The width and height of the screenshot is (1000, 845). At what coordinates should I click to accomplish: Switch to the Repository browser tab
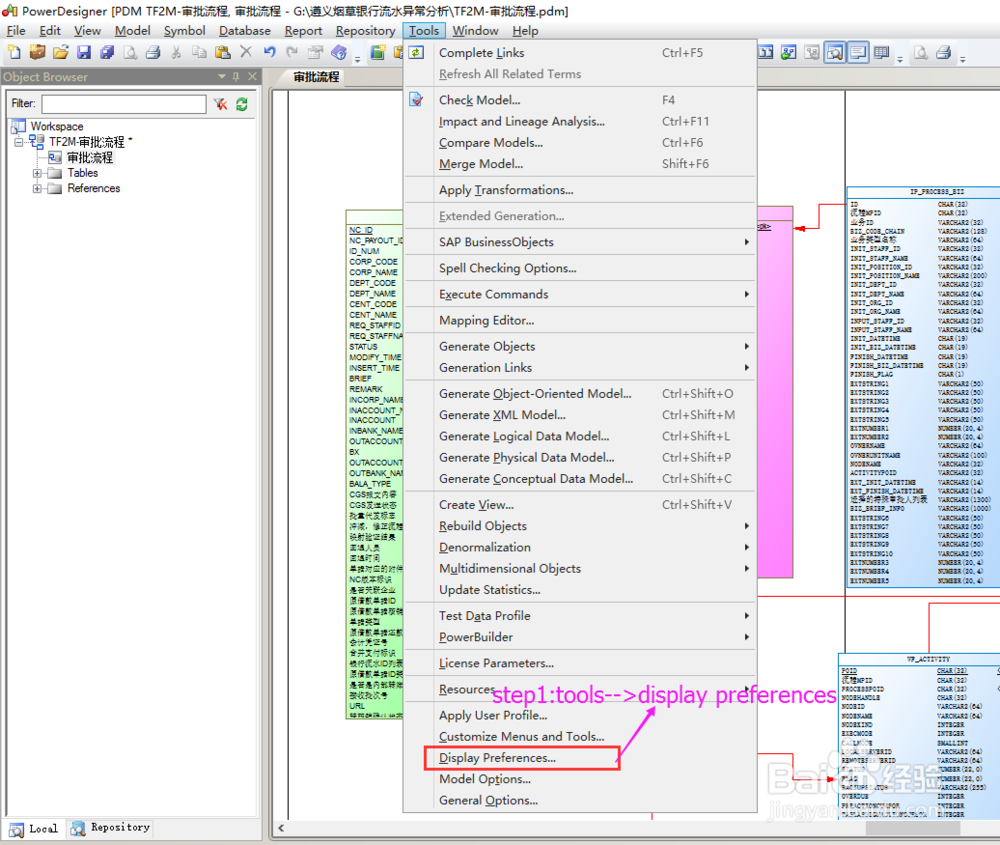[x=111, y=828]
